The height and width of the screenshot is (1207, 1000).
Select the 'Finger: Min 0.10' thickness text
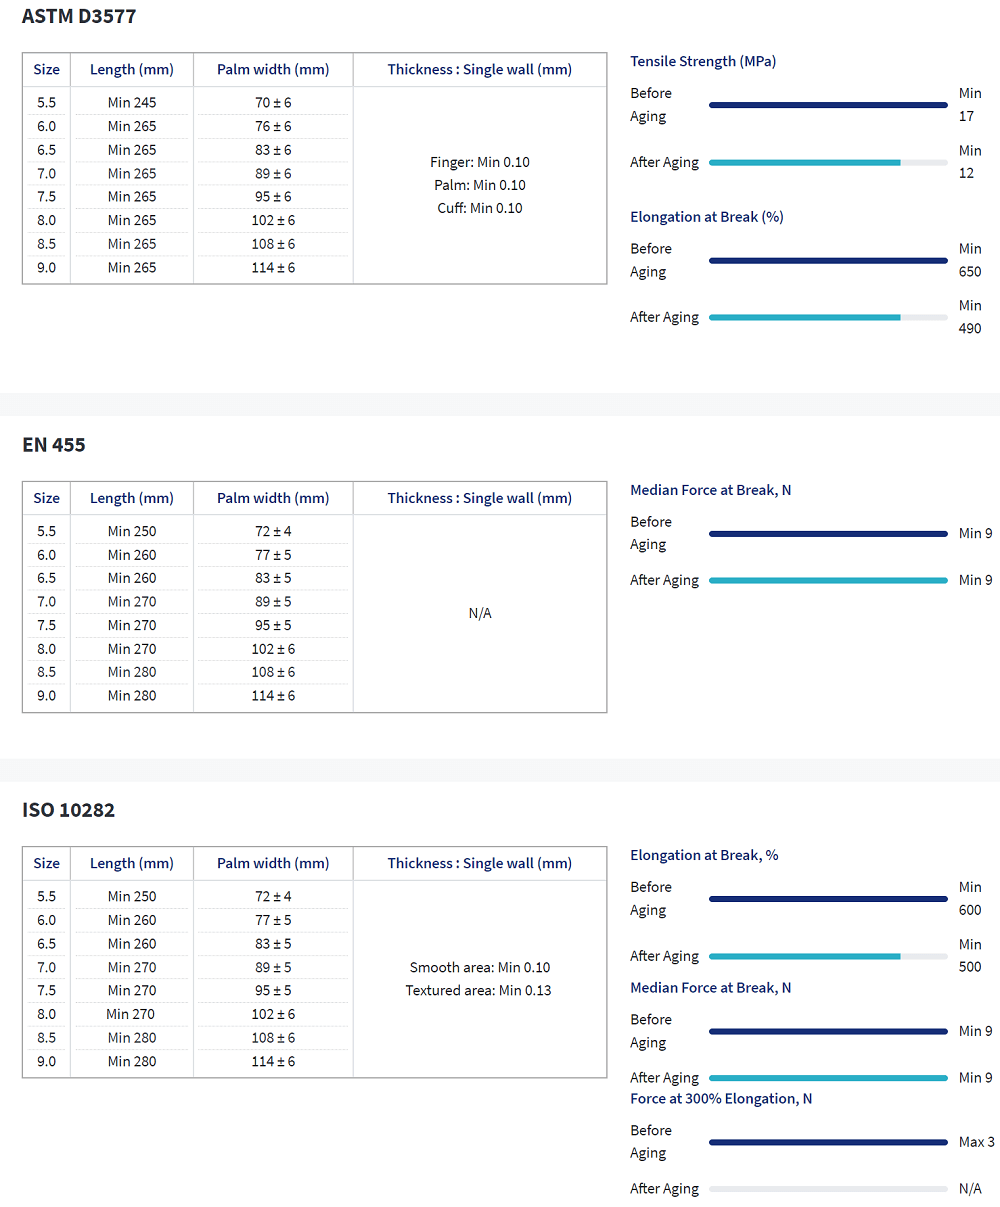(x=480, y=162)
